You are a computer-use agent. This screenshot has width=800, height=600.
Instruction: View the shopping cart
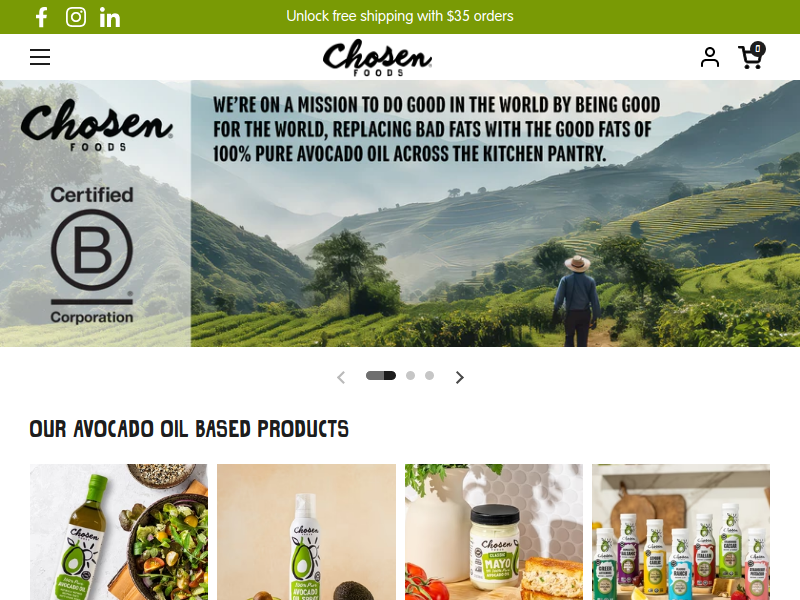pos(751,56)
